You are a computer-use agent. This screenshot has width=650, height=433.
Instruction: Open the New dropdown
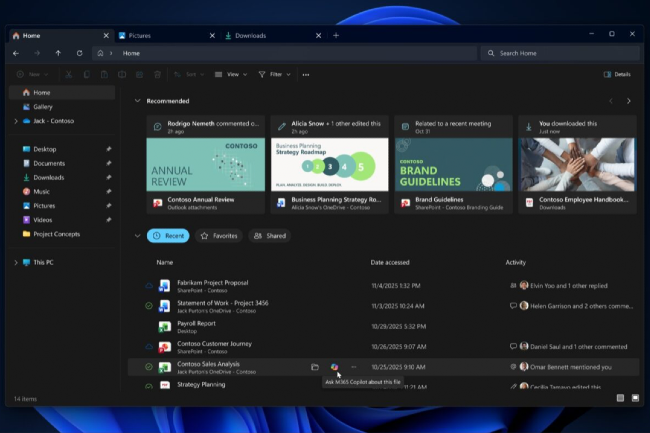(x=32, y=75)
